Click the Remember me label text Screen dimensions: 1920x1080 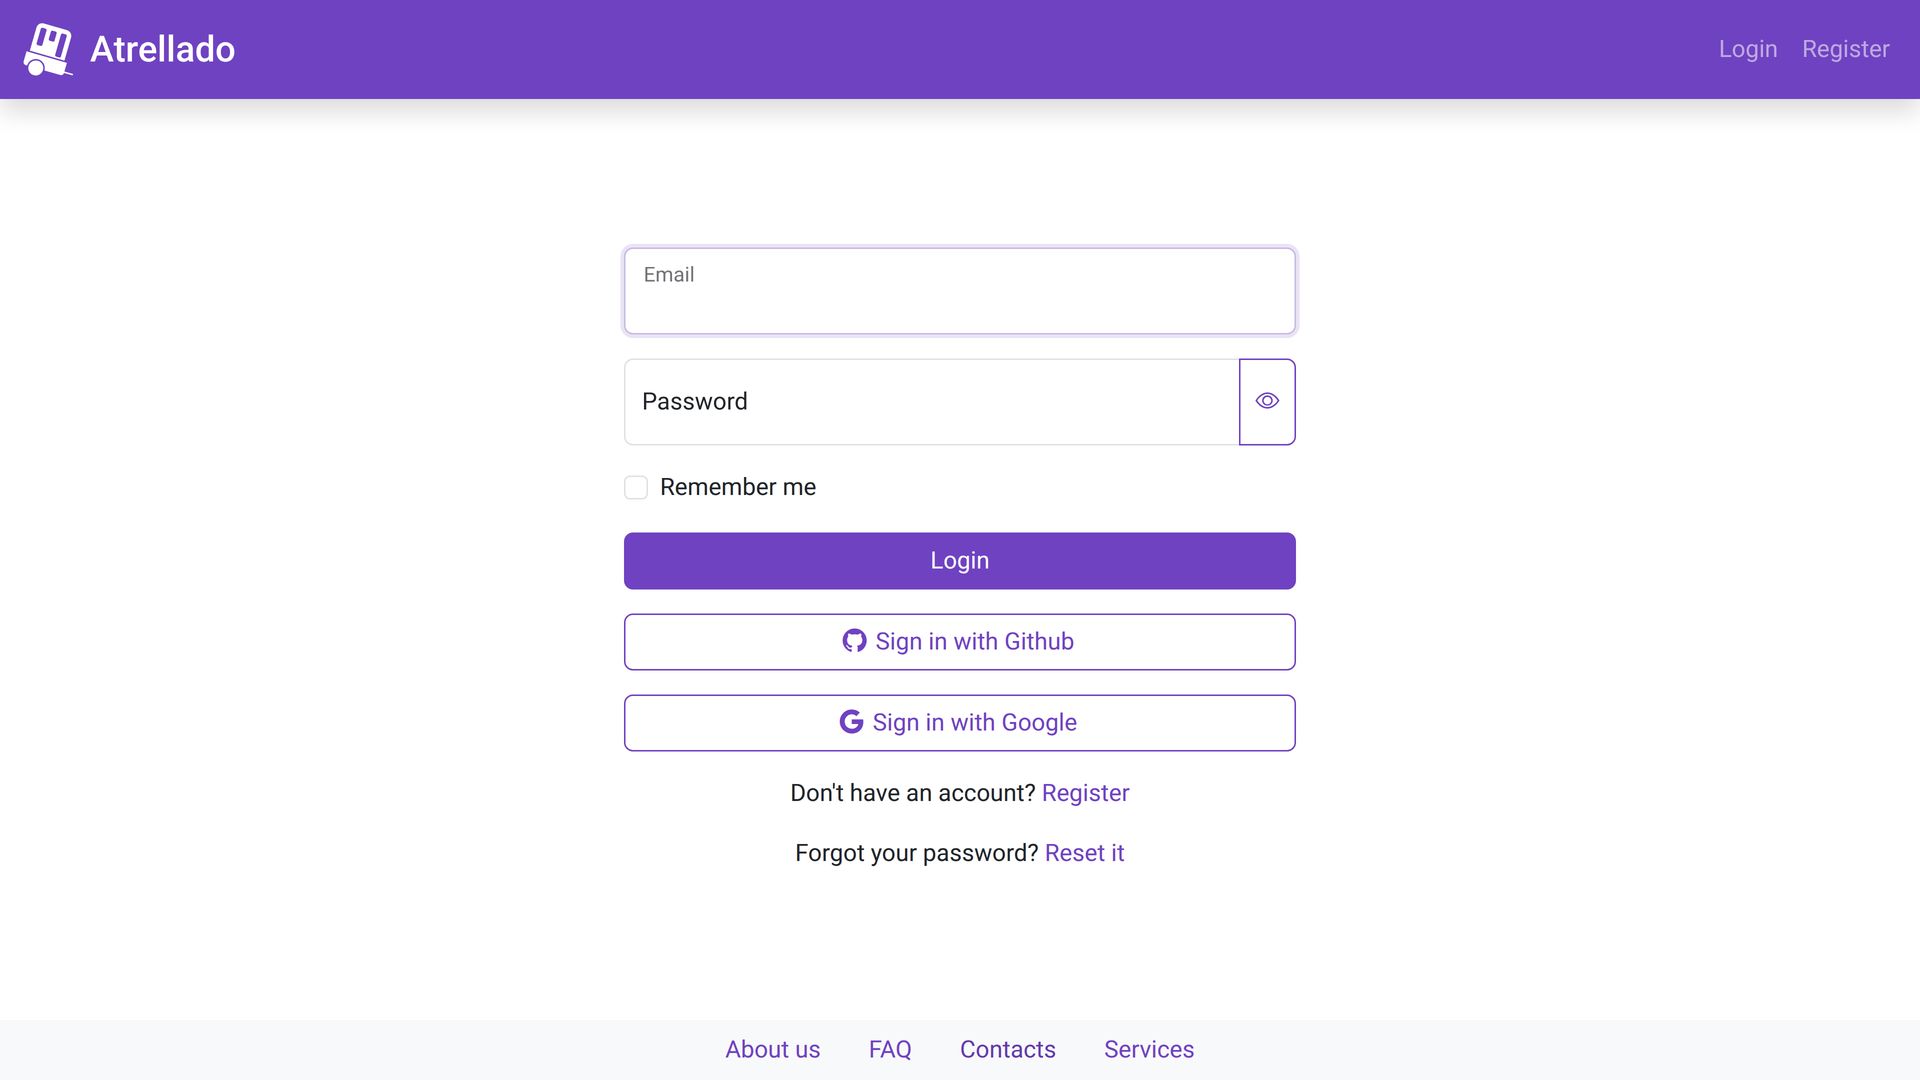[737, 487]
